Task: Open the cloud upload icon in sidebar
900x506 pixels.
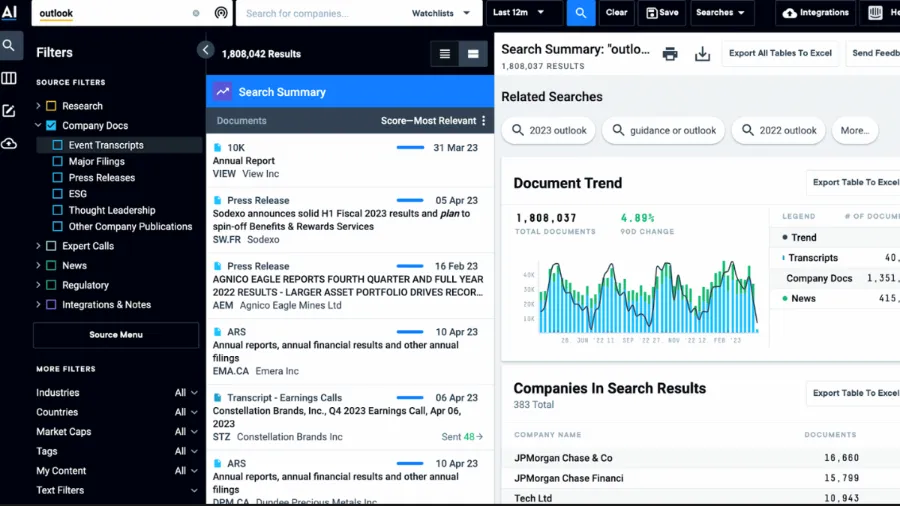Action: [9, 143]
